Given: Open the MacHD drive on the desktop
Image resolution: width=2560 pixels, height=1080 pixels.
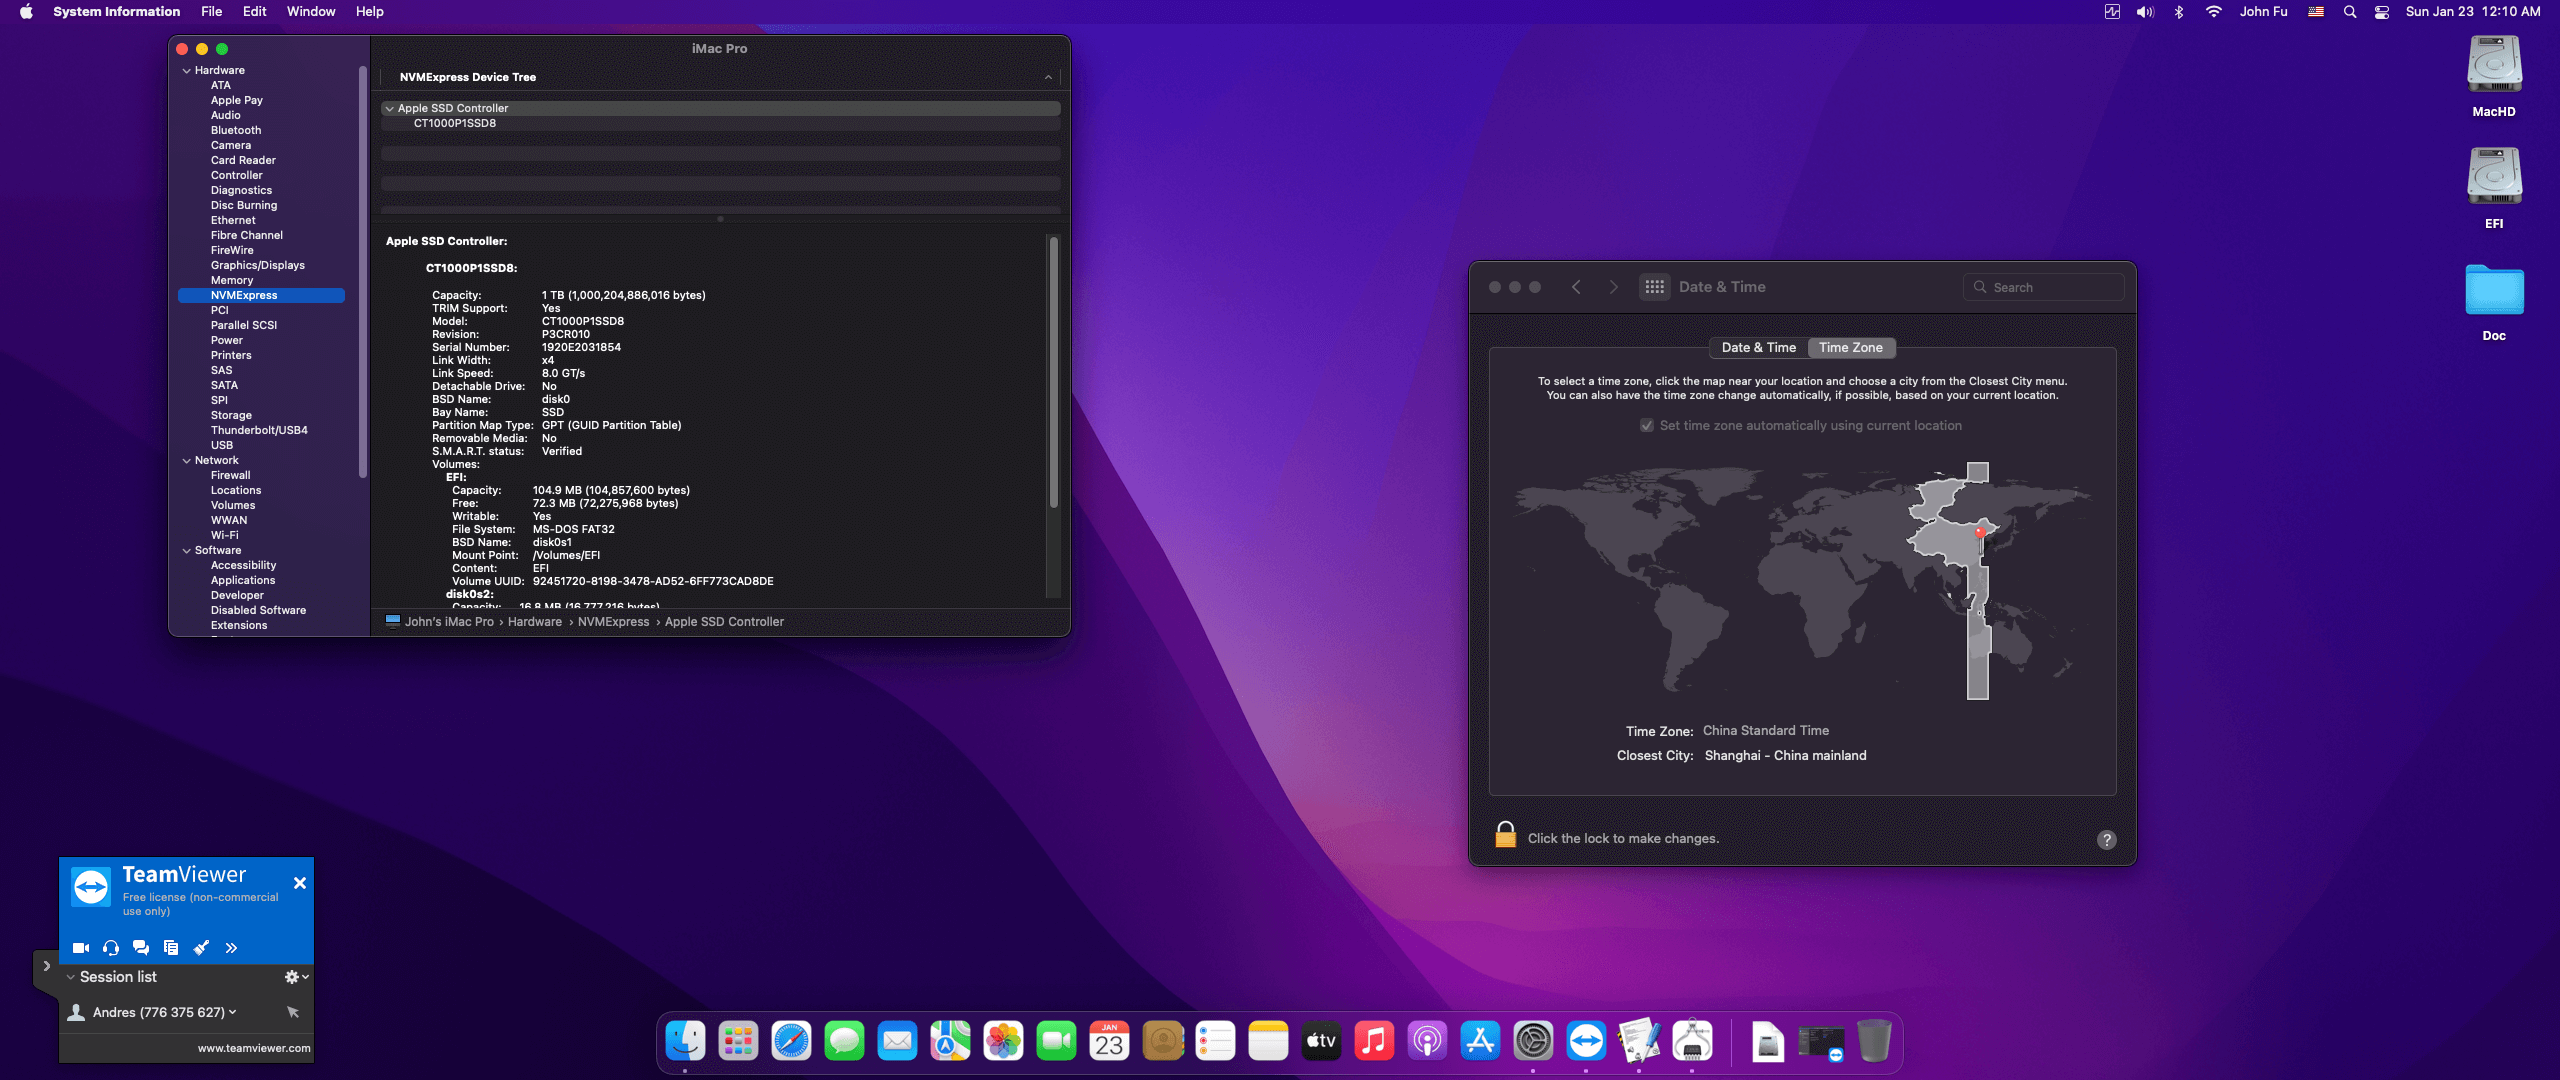Looking at the screenshot, I should [2494, 78].
